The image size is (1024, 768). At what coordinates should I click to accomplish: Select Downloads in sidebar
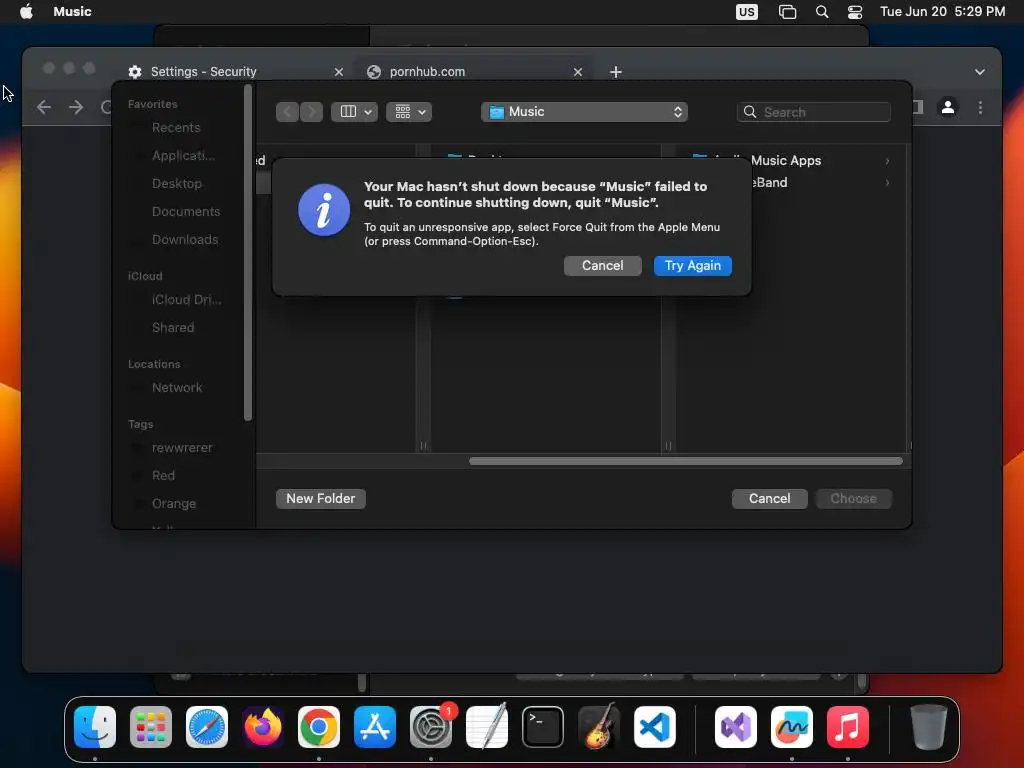tap(185, 240)
